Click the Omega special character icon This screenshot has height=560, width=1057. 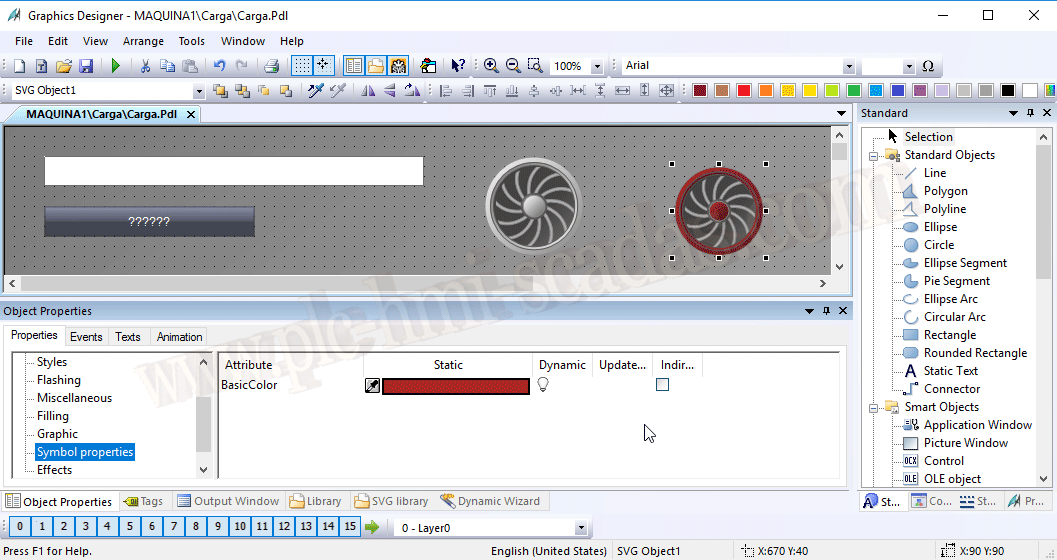click(x=928, y=66)
